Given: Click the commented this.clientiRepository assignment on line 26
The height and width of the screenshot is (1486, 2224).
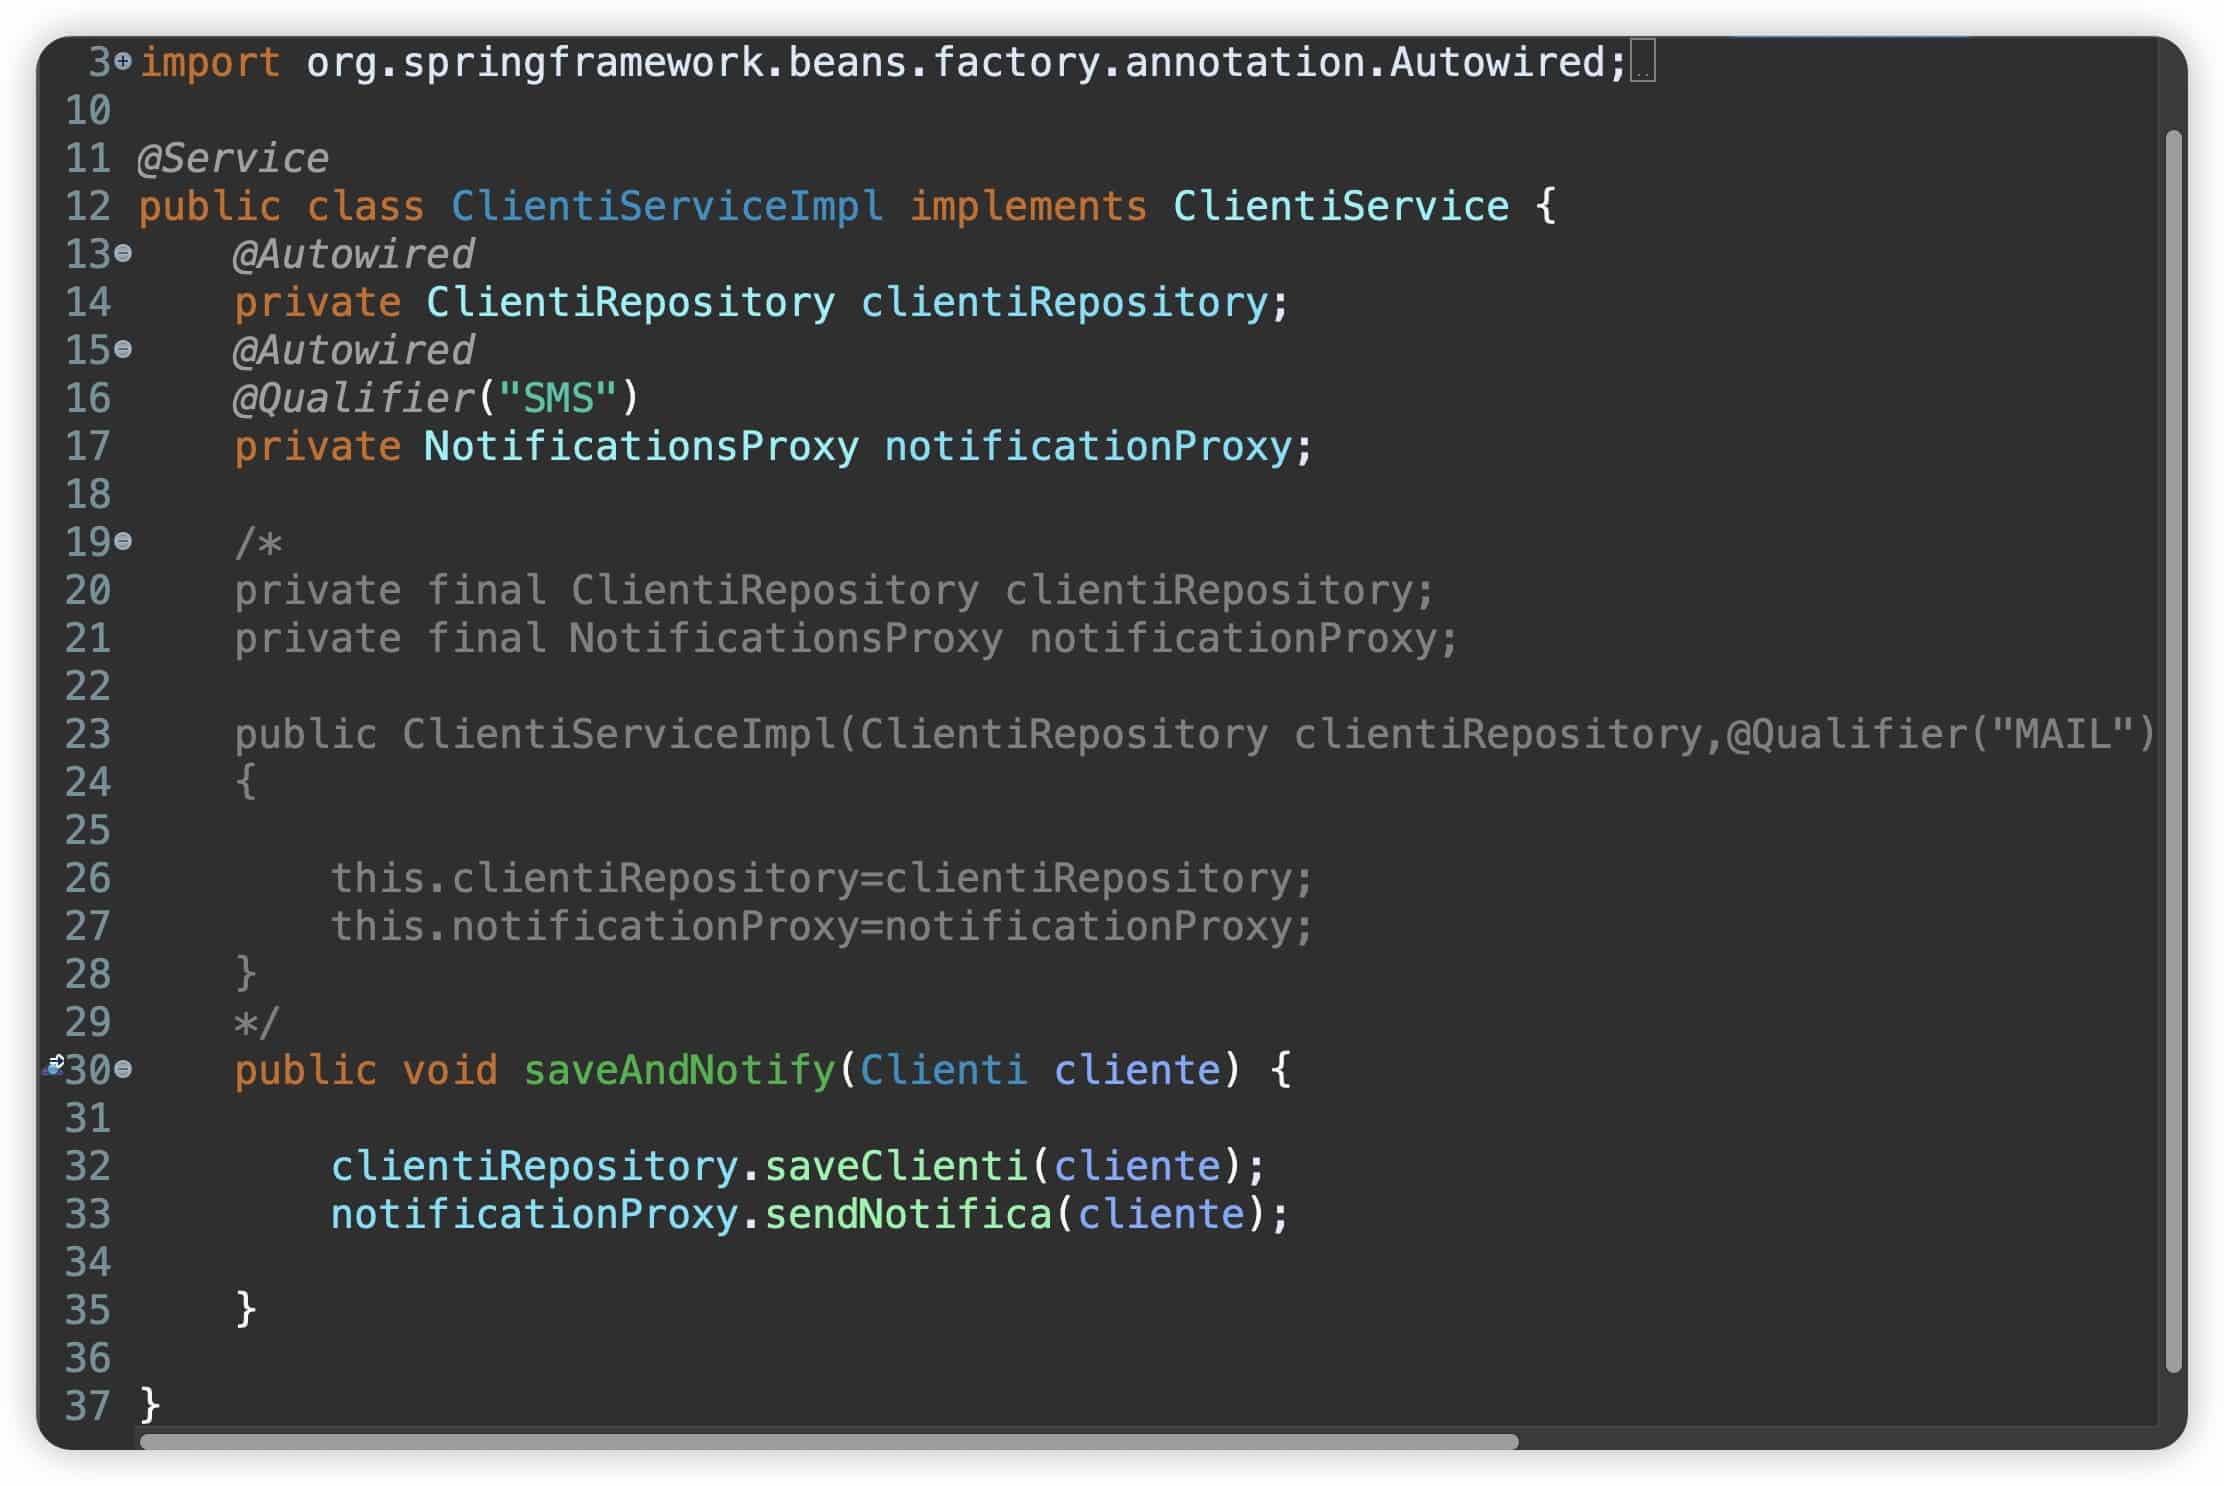Looking at the screenshot, I should pyautogui.click(x=822, y=878).
